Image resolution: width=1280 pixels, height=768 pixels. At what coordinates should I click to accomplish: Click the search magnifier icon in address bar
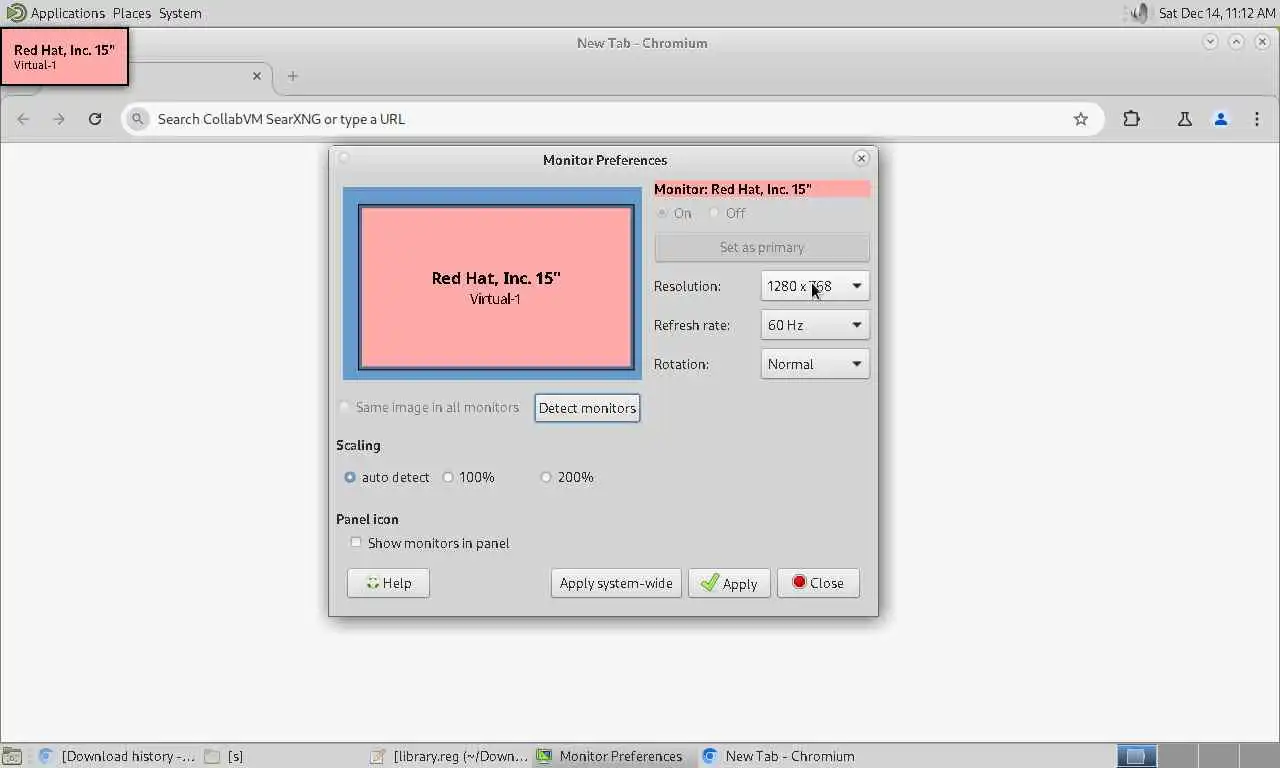(139, 119)
